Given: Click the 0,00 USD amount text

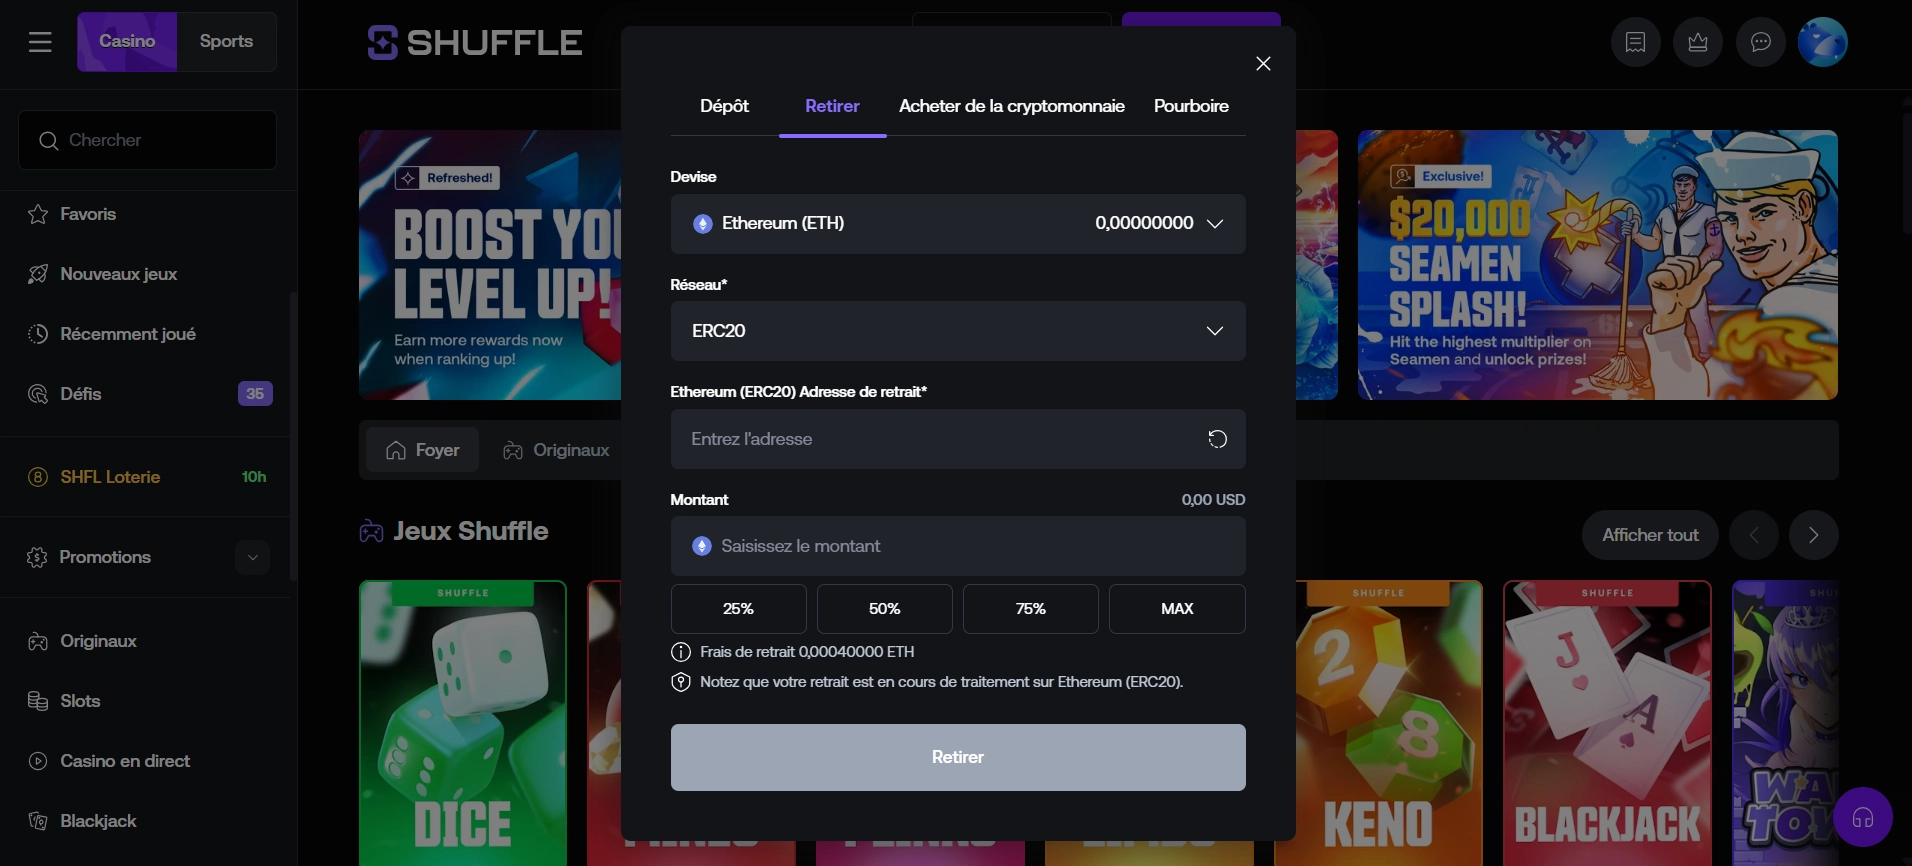Looking at the screenshot, I should coord(1213,500).
